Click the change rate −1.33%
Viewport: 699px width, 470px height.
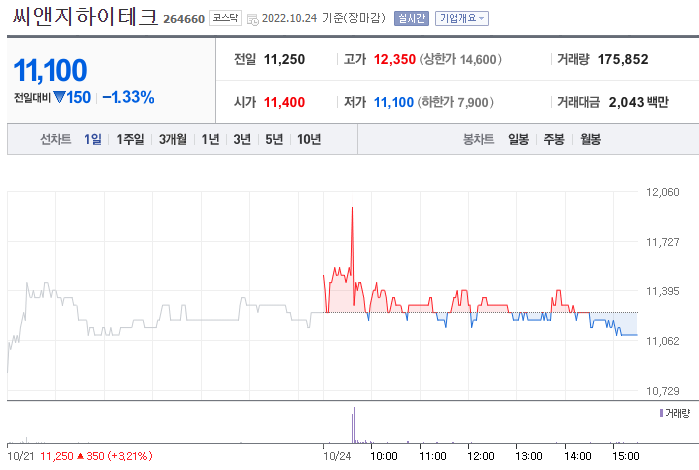point(128,97)
